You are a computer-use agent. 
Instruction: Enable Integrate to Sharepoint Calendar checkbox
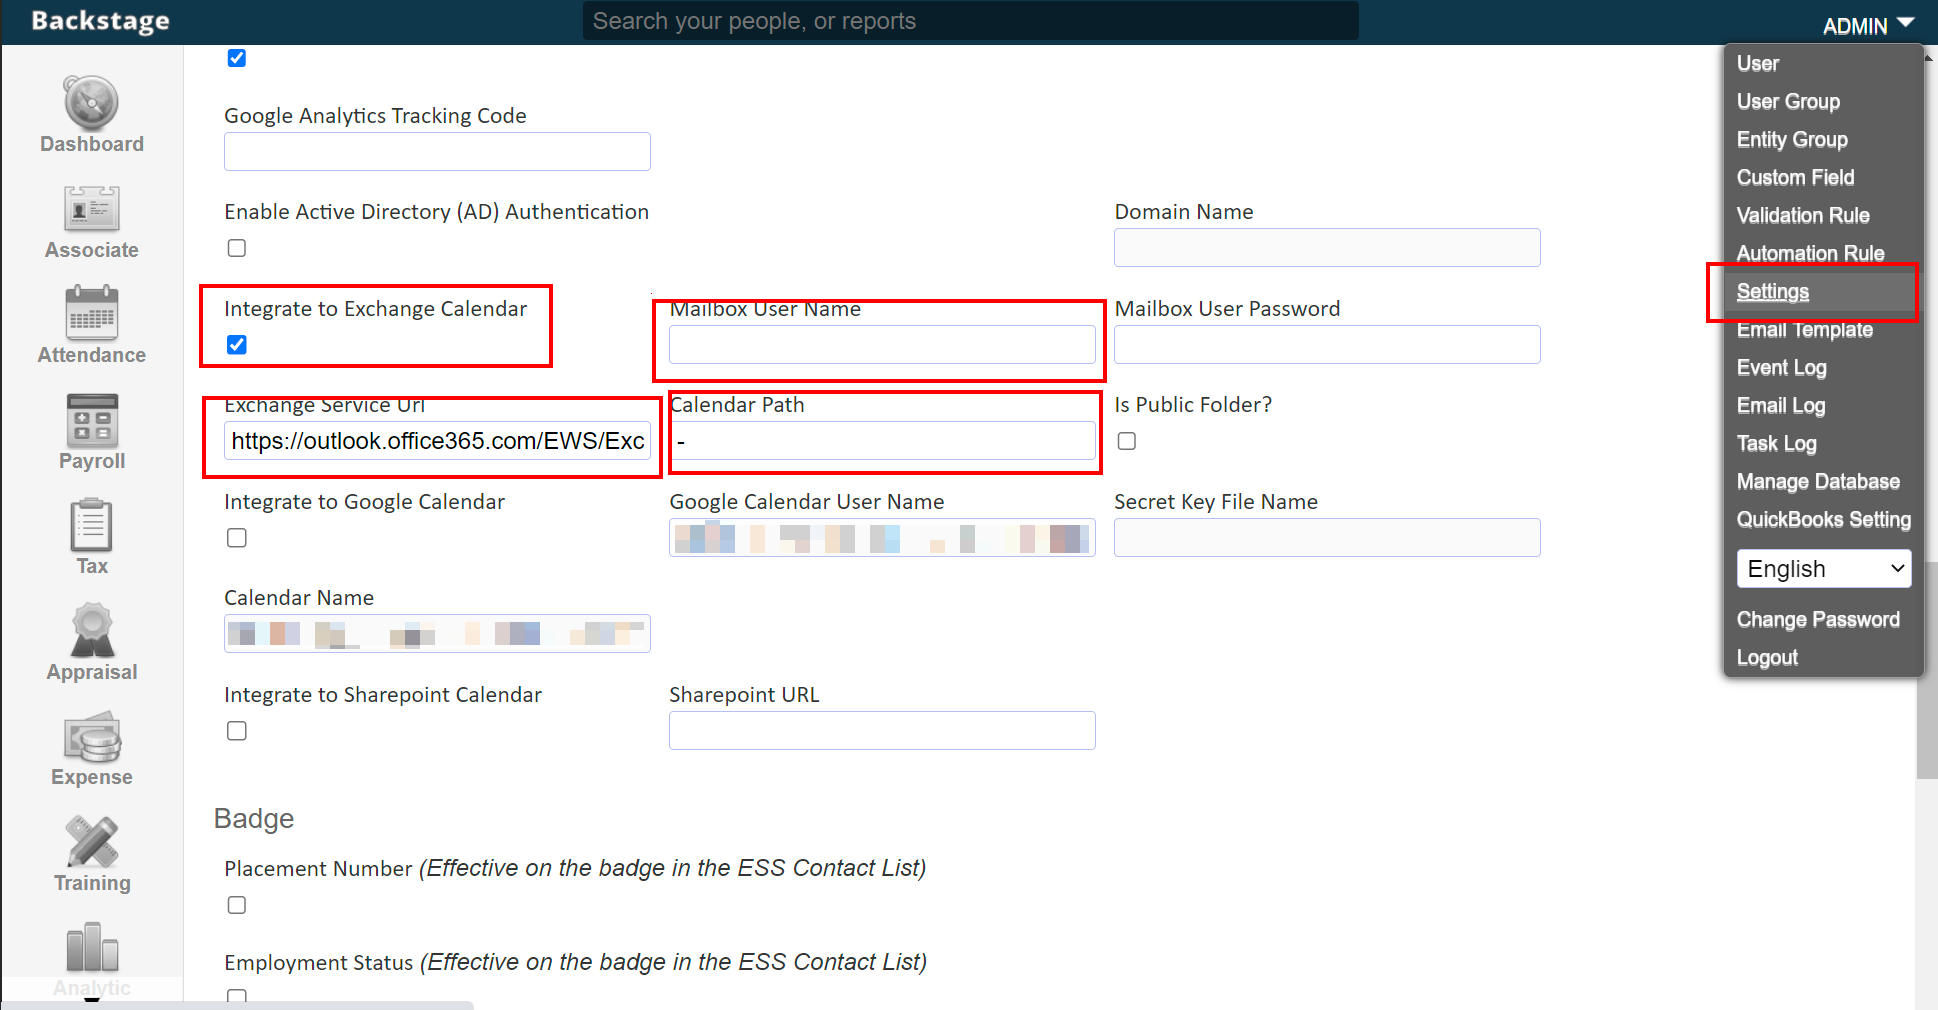(x=237, y=731)
